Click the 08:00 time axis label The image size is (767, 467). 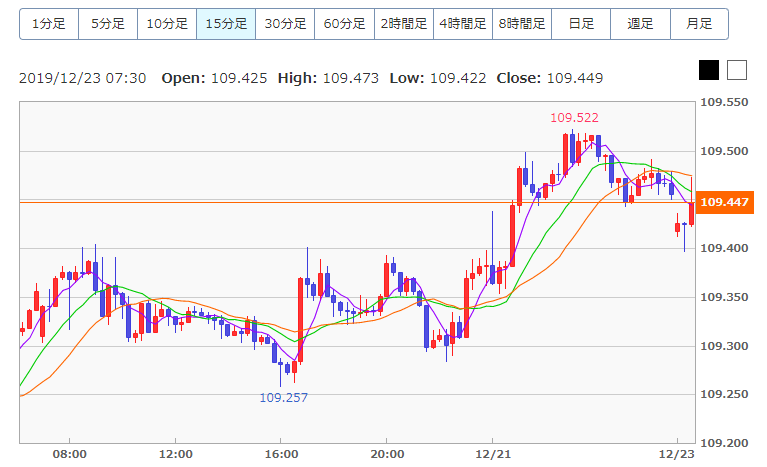[69, 454]
